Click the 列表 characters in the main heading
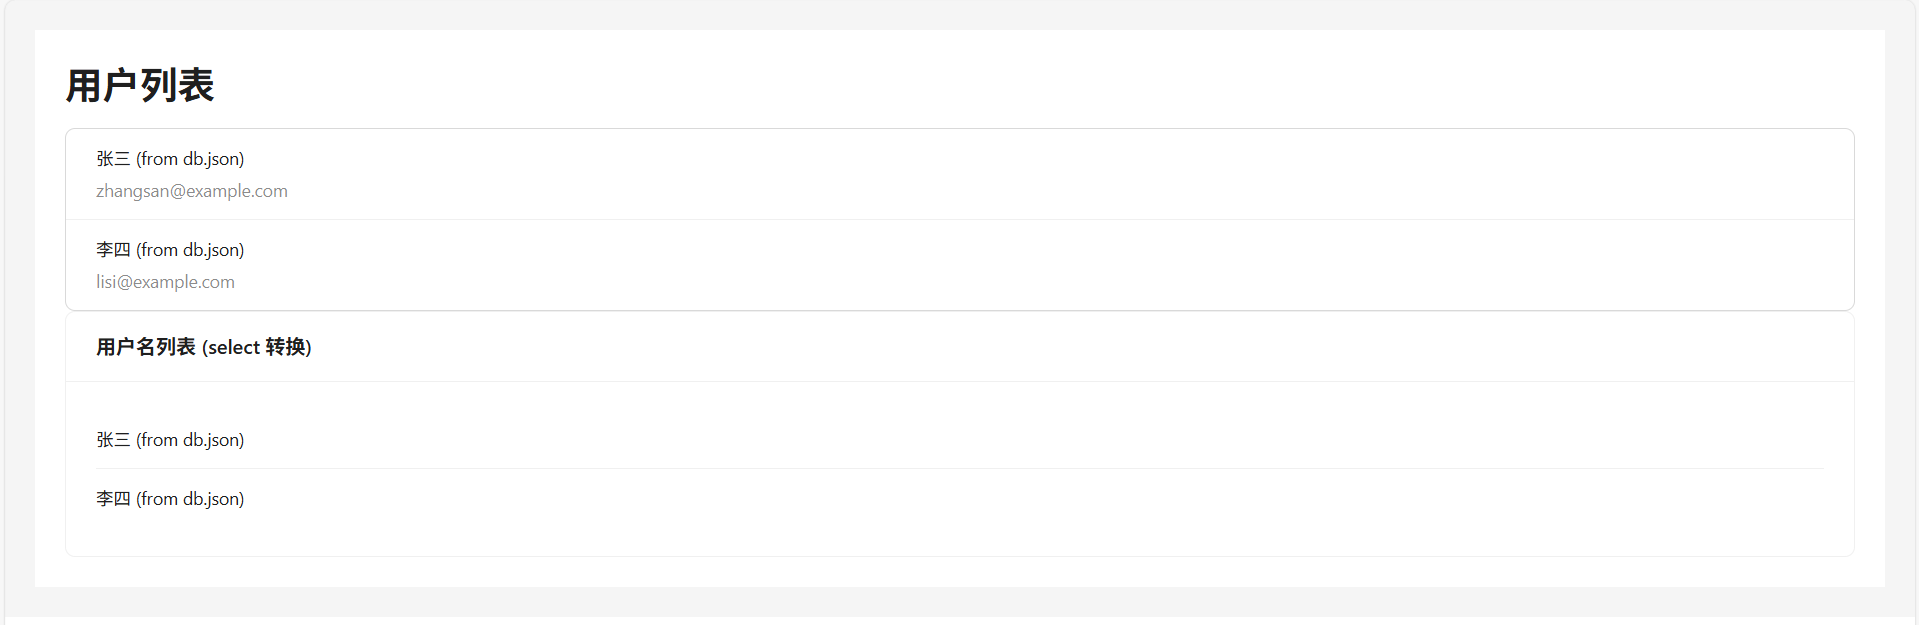The image size is (1919, 625). tap(178, 86)
